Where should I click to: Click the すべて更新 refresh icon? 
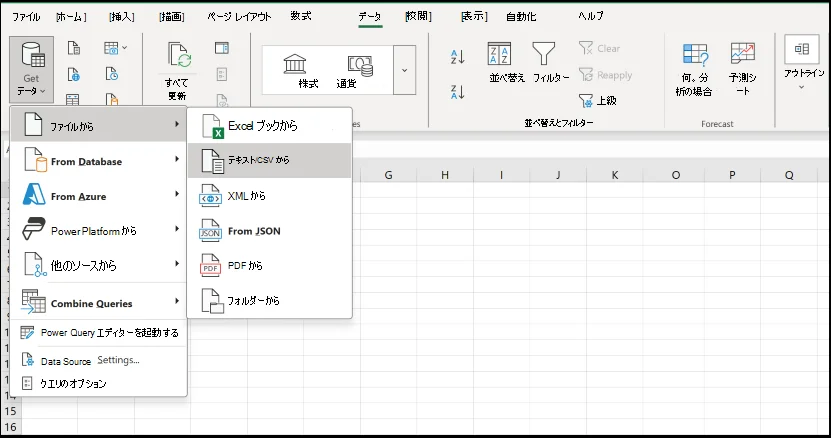click(178, 56)
